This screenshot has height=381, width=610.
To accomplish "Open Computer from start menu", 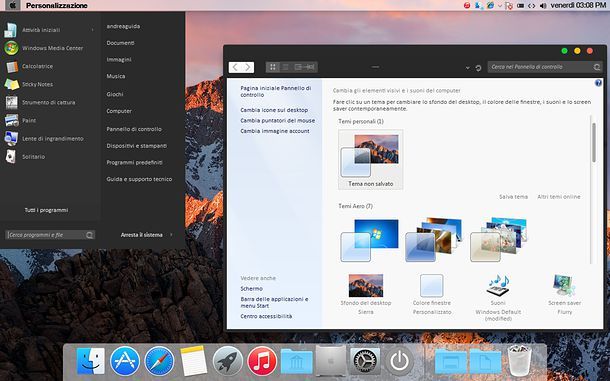I will 119,111.
